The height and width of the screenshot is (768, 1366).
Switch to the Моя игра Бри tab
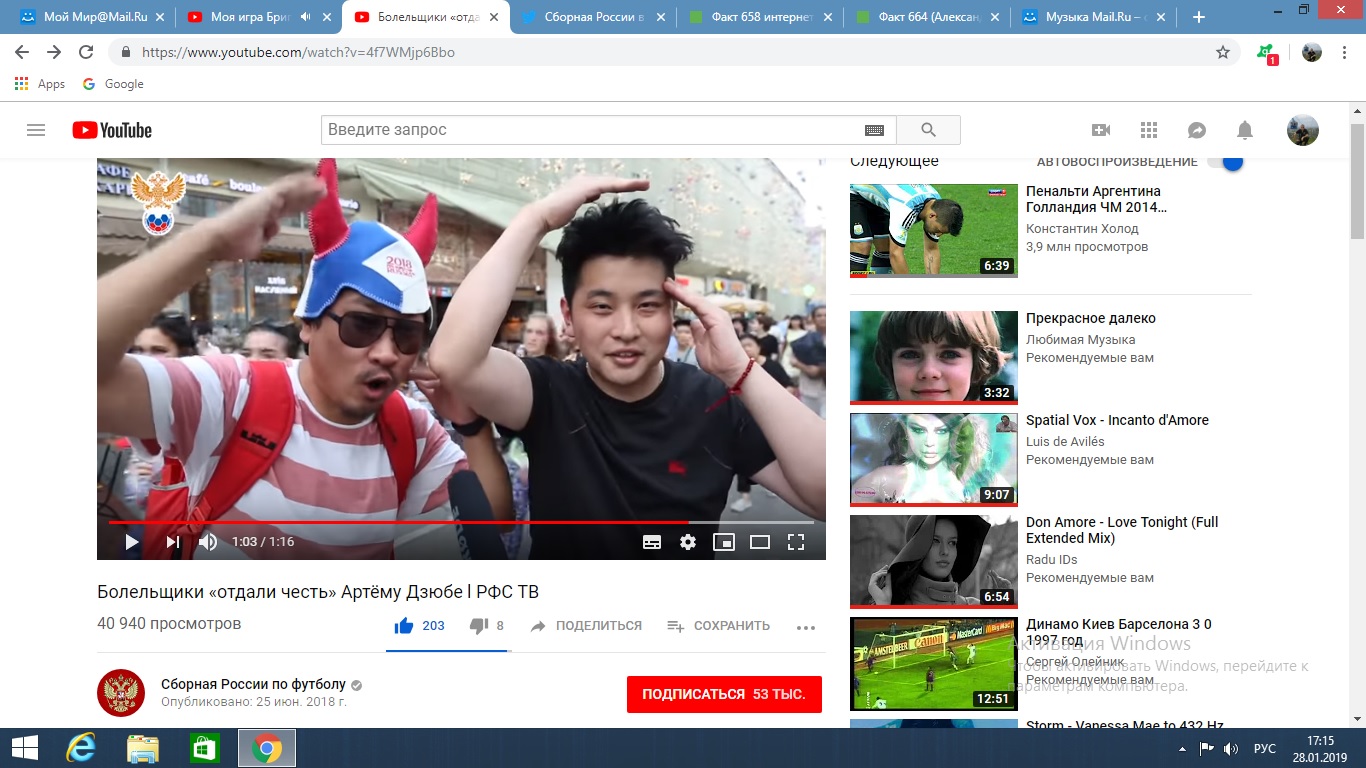(258, 17)
